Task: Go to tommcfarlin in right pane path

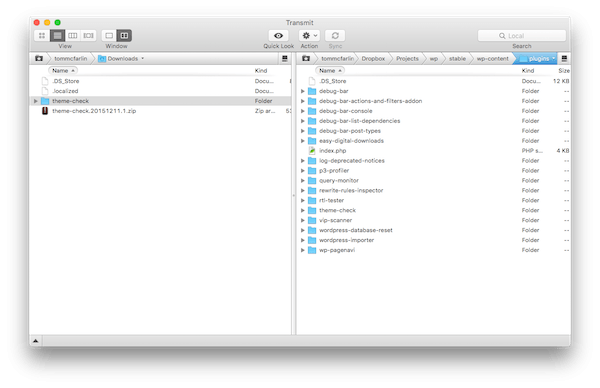Action: (338, 59)
